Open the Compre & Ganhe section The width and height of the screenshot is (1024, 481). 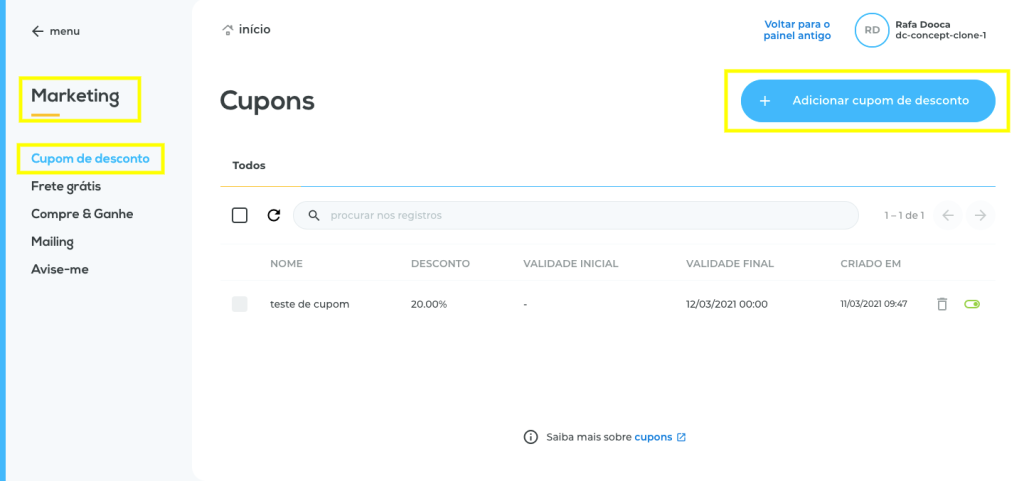(x=82, y=214)
